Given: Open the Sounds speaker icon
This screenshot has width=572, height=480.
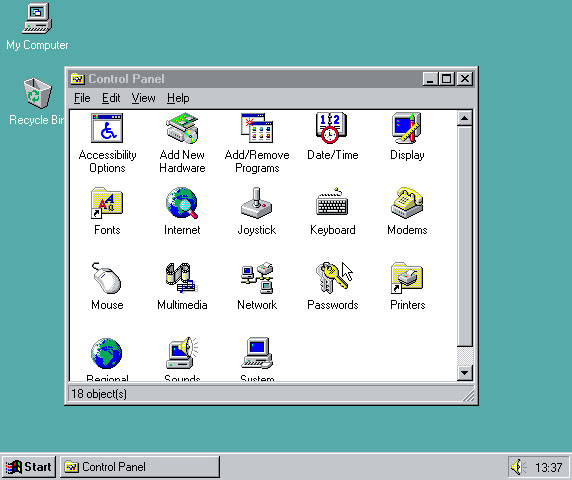Looking at the screenshot, I should click(182, 353).
